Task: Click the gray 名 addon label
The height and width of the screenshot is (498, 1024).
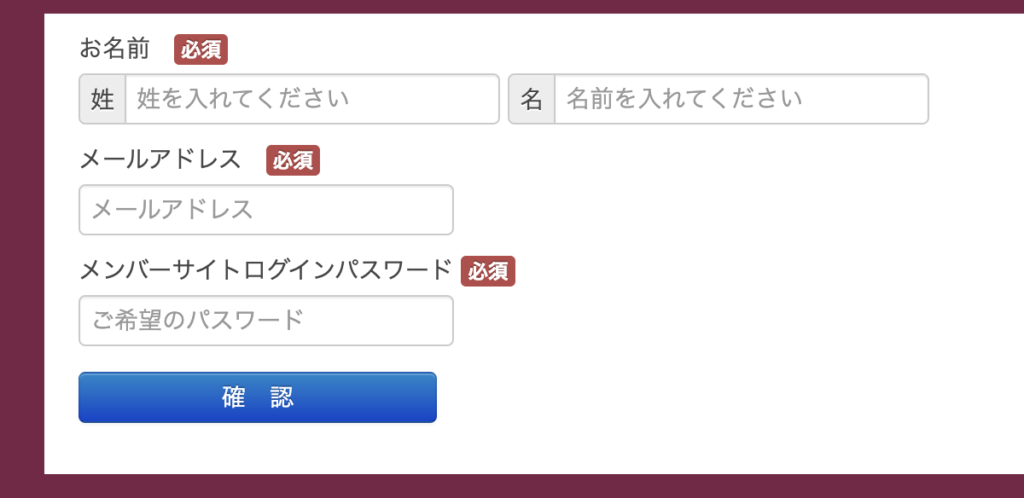Action: coord(532,99)
